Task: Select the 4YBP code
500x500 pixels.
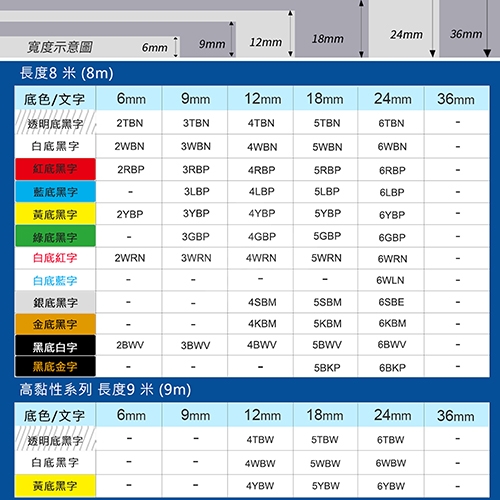Action: click(x=262, y=213)
